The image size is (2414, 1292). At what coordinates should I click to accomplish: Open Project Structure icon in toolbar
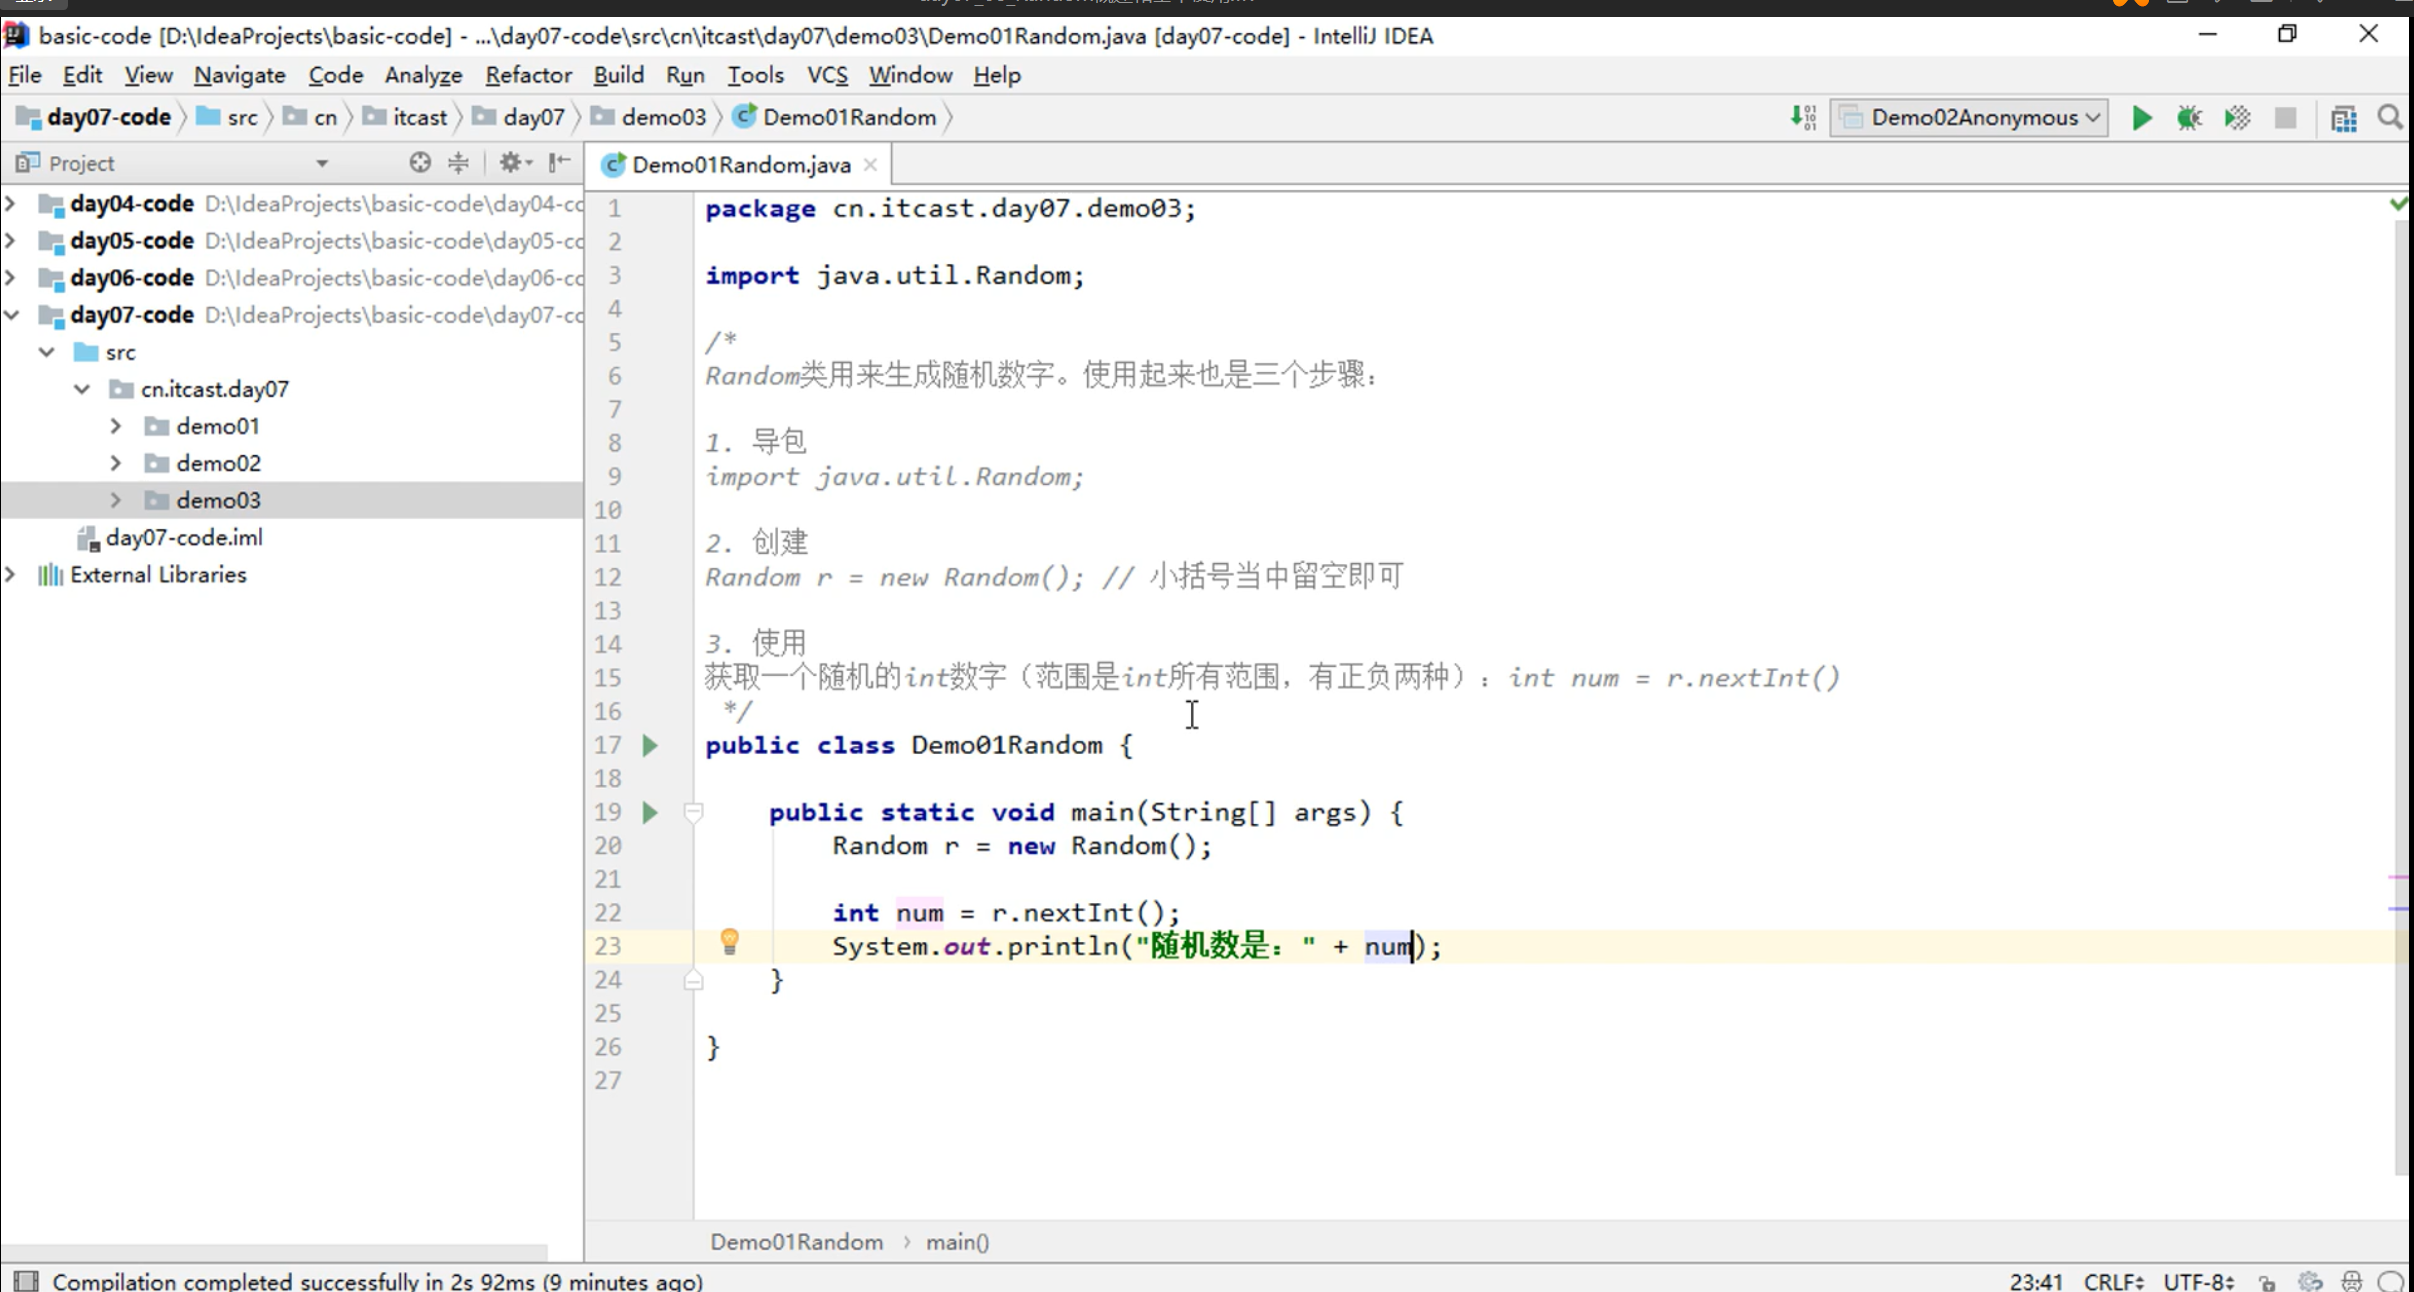2343,118
